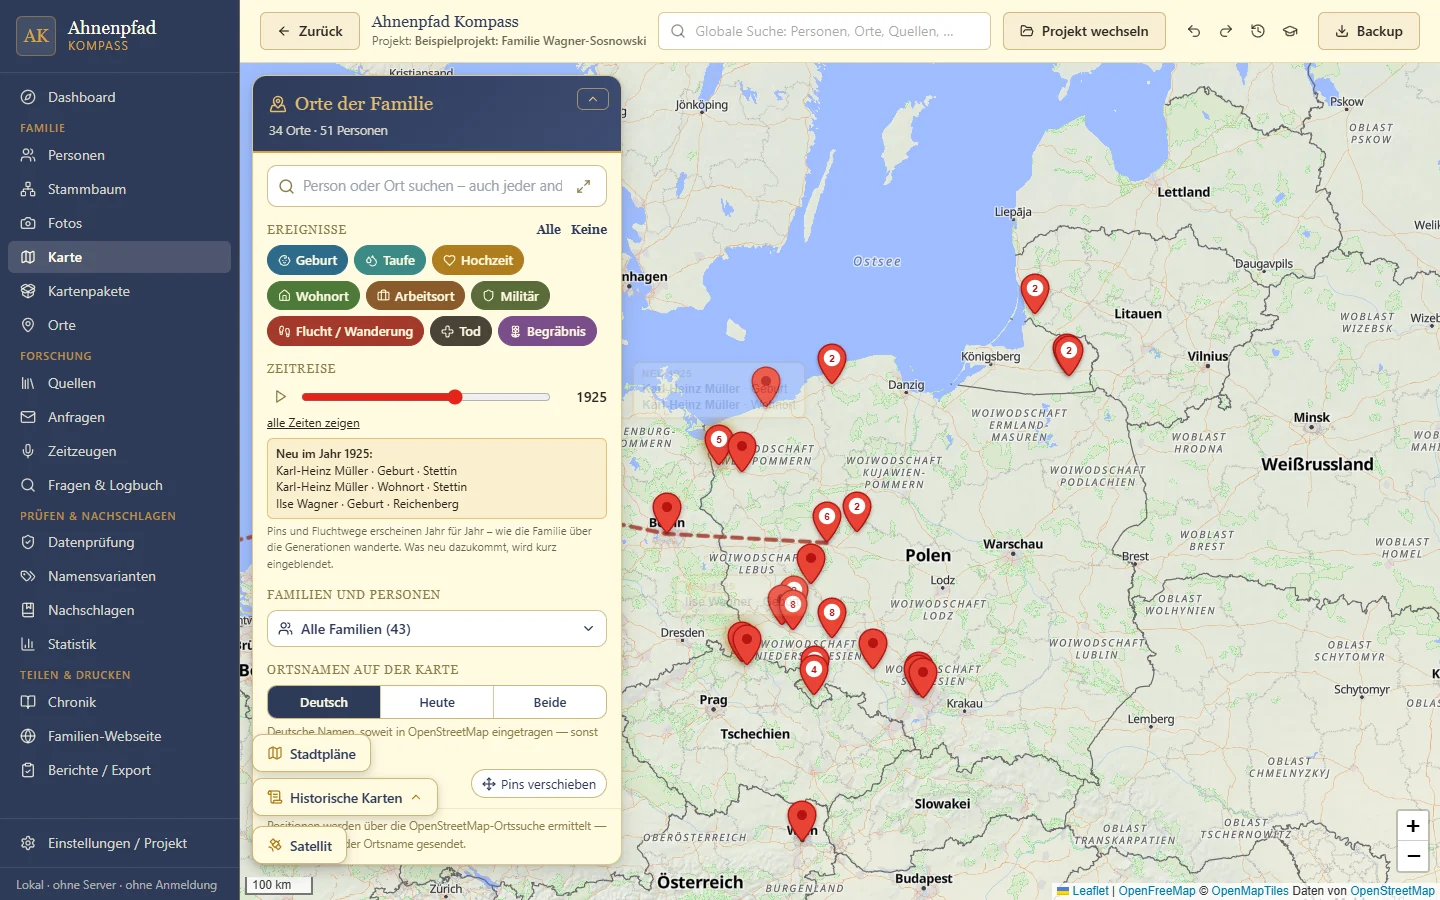The width and height of the screenshot is (1440, 900).
Task: Go to Kartenpakete
Action: (119, 291)
